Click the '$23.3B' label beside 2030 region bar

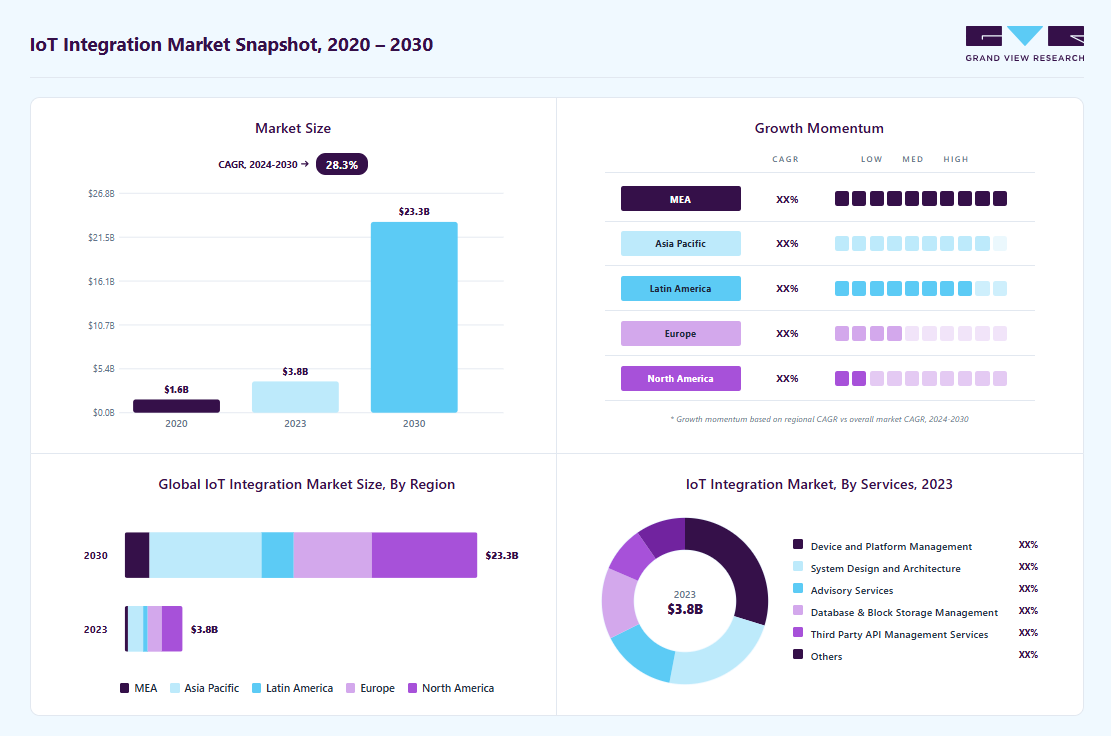click(502, 555)
